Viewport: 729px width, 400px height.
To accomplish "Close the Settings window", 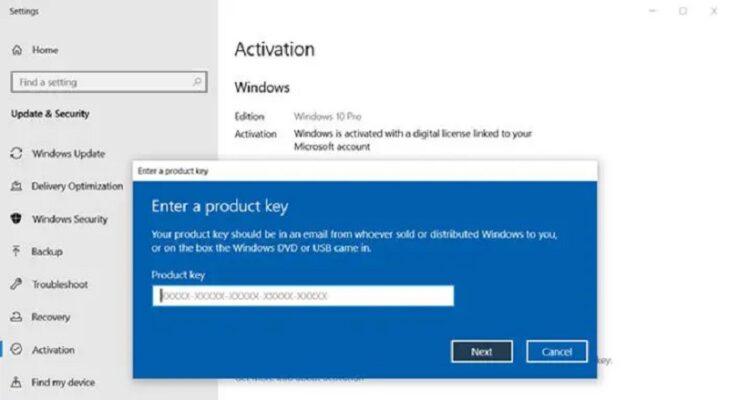I will coord(714,11).
